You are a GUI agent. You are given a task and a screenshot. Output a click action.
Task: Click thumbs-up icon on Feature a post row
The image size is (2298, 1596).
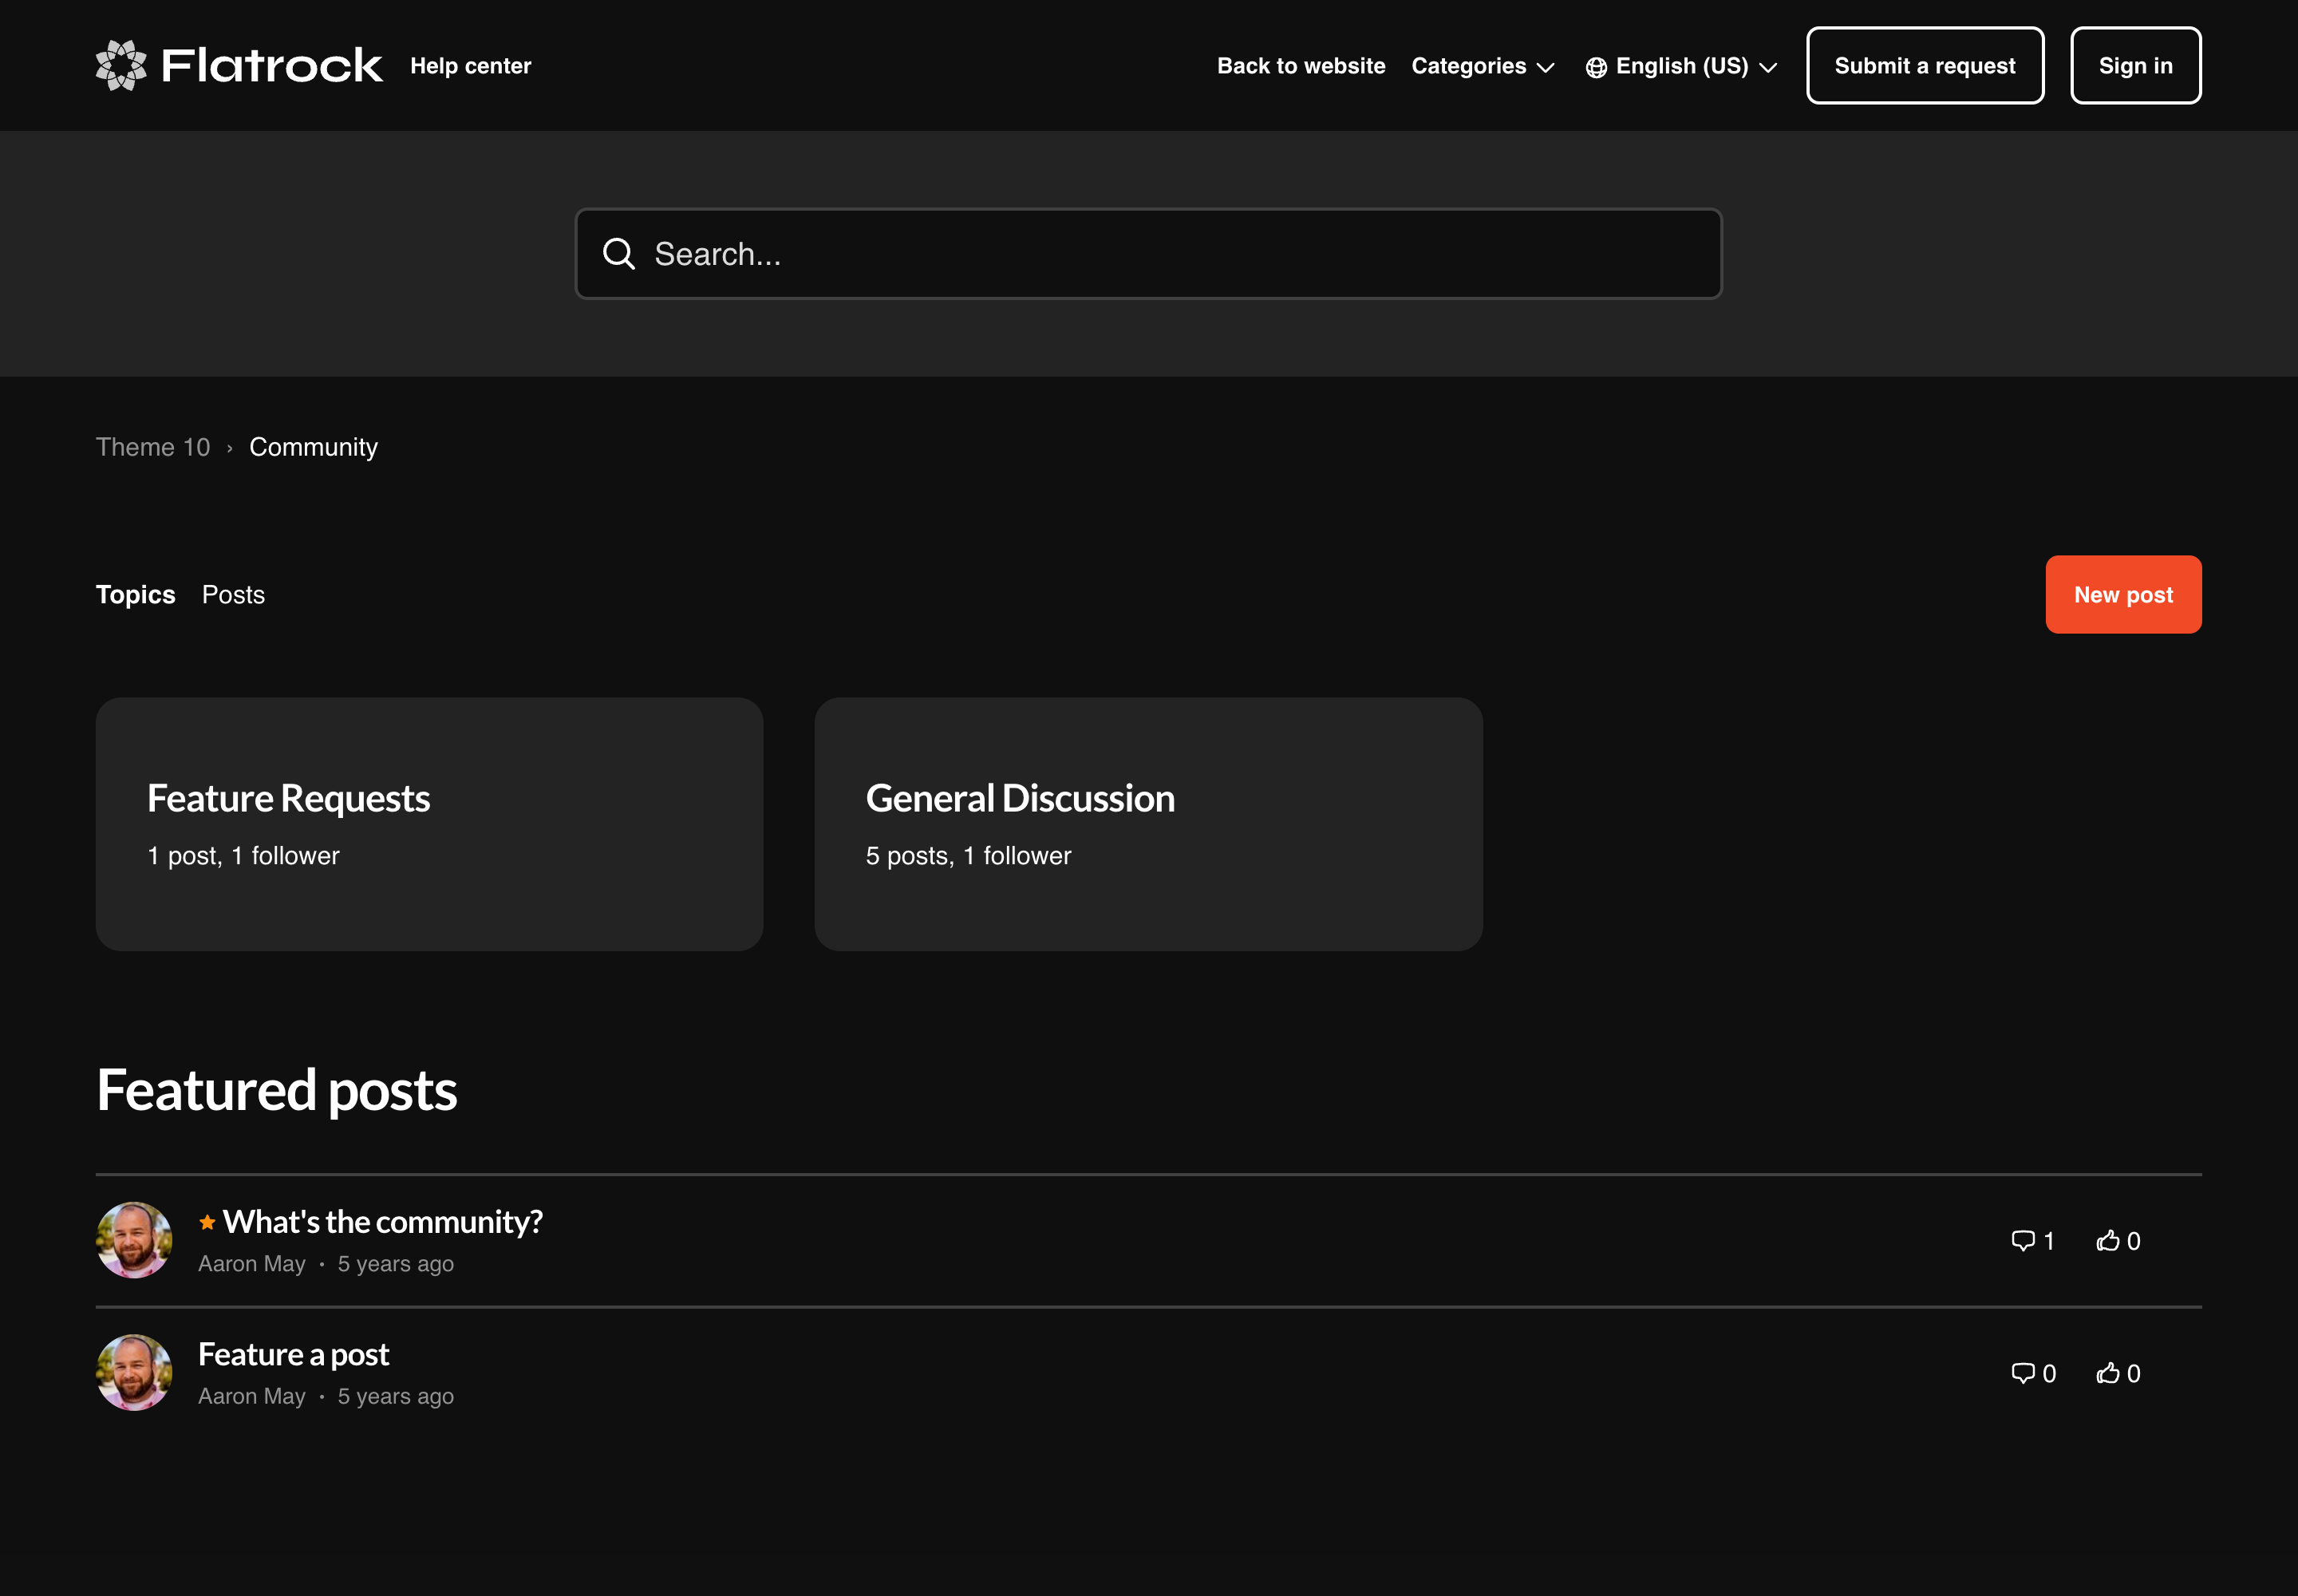point(2108,1373)
